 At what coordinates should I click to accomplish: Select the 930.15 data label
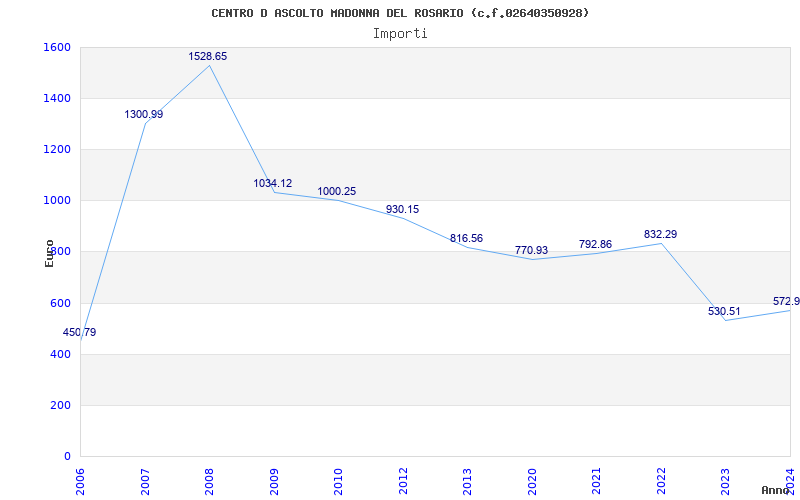click(x=403, y=210)
